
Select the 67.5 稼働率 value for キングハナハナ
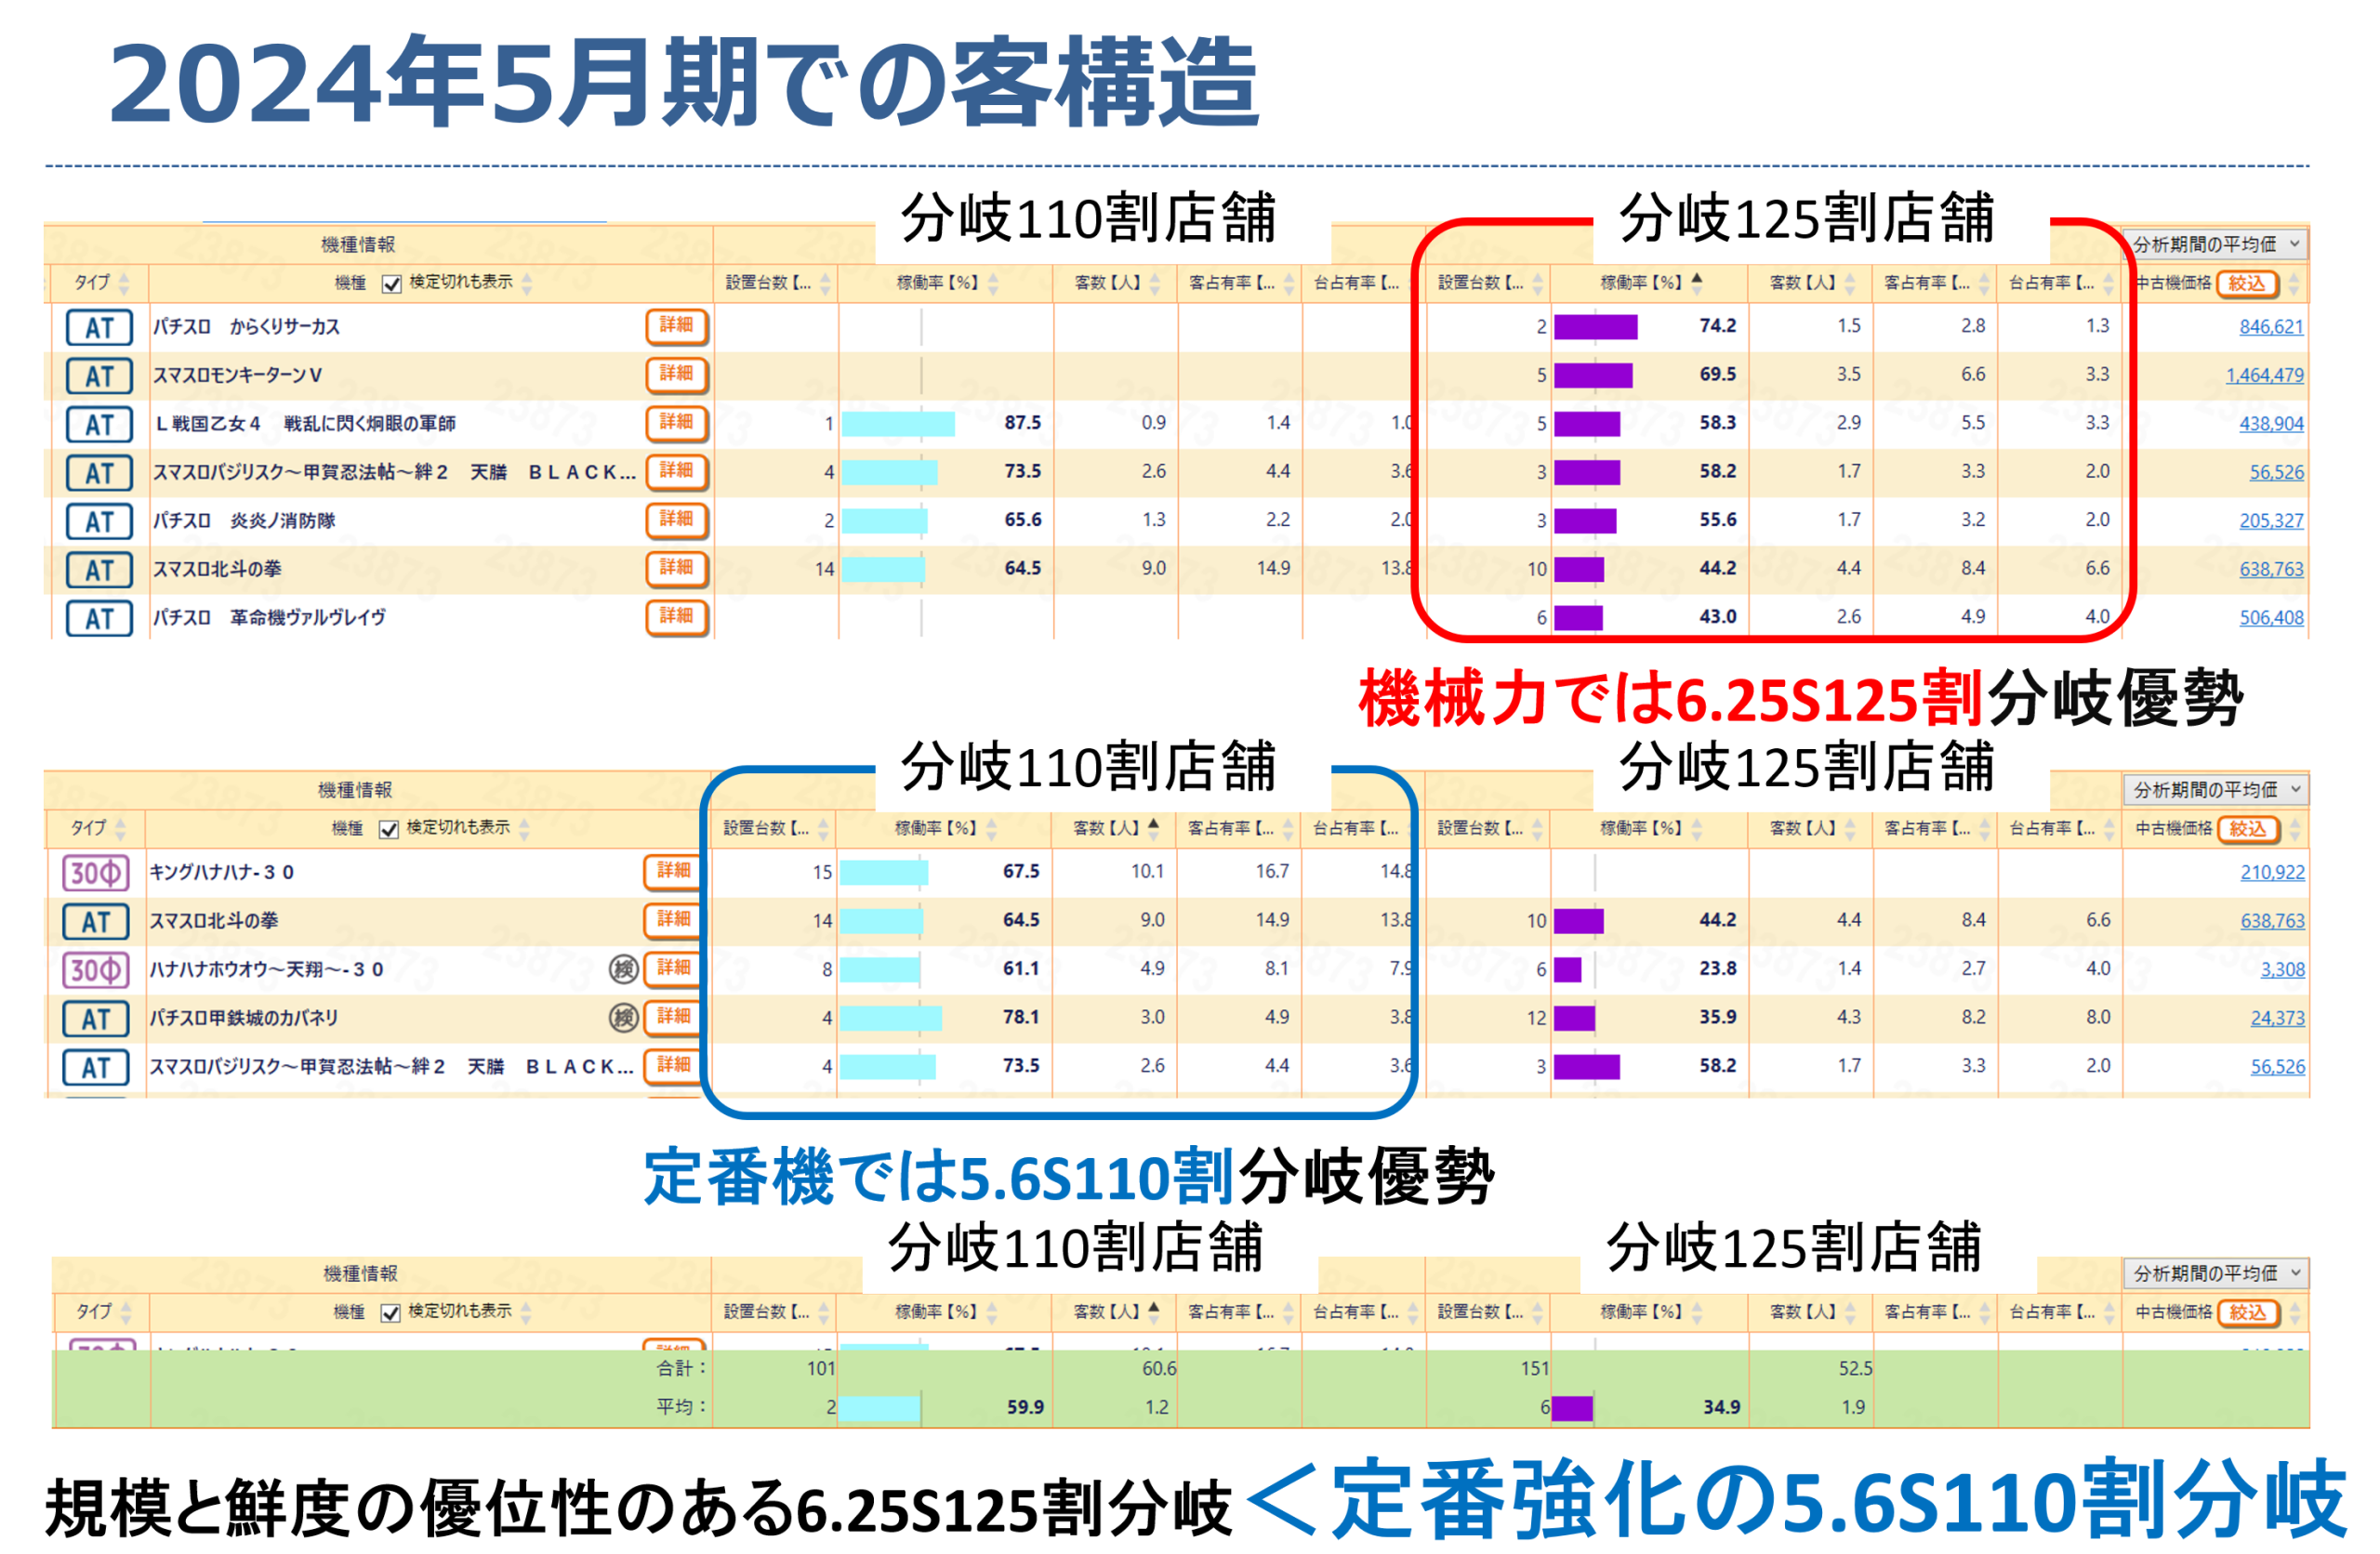click(x=1021, y=872)
